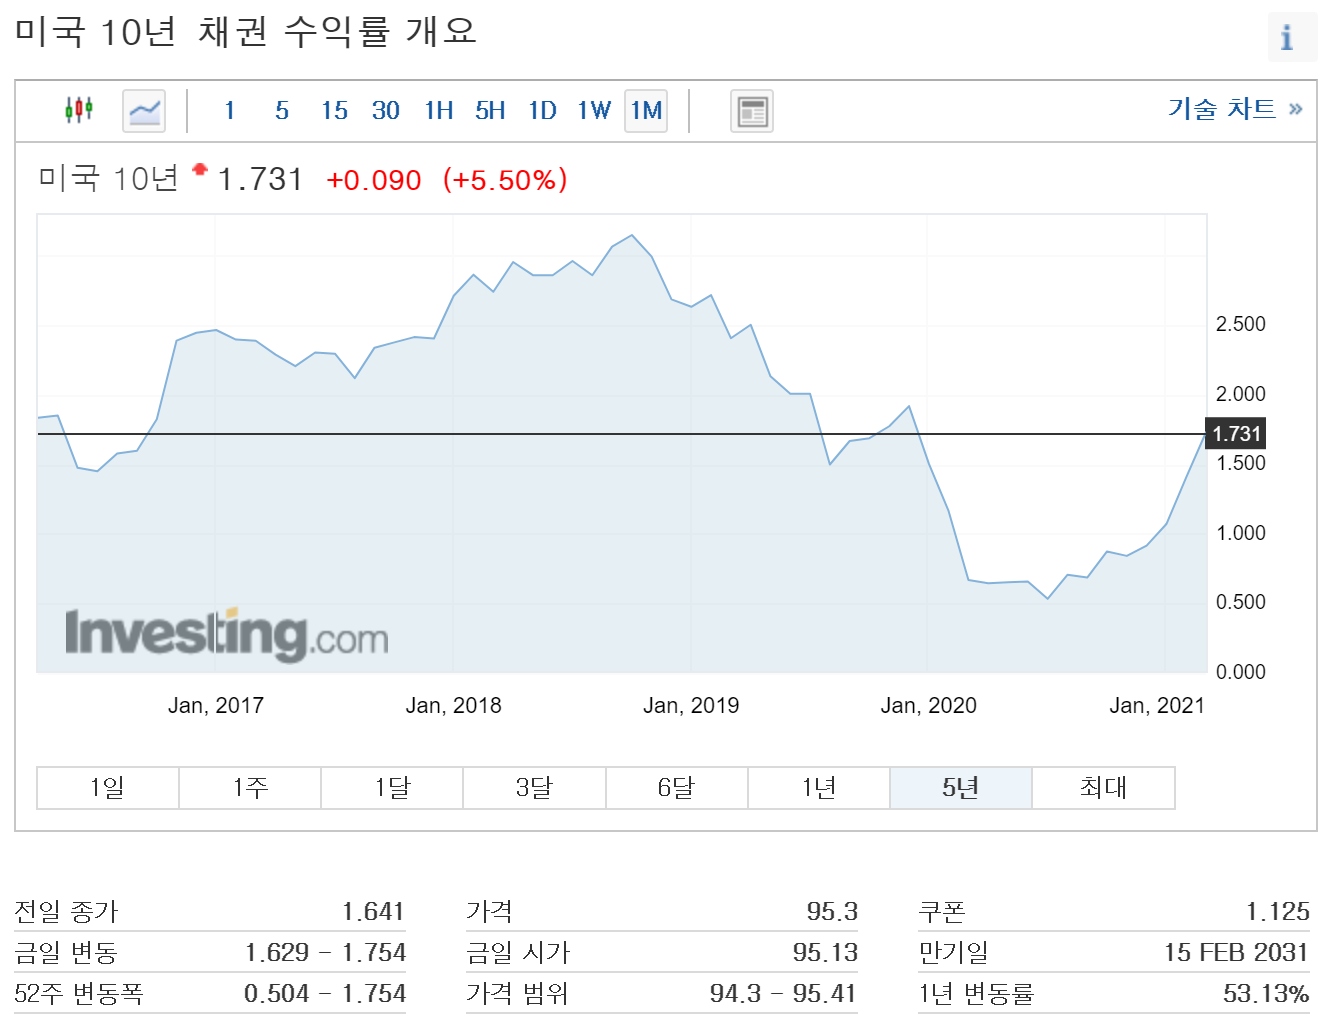Click the Jan, 2019 axis label

(691, 705)
